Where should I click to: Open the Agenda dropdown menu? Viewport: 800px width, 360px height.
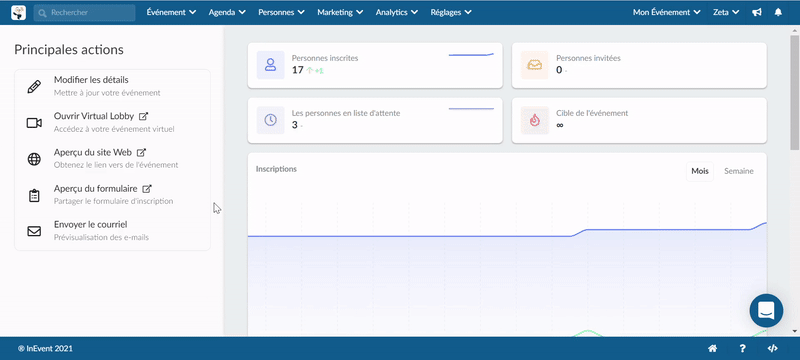(x=227, y=12)
